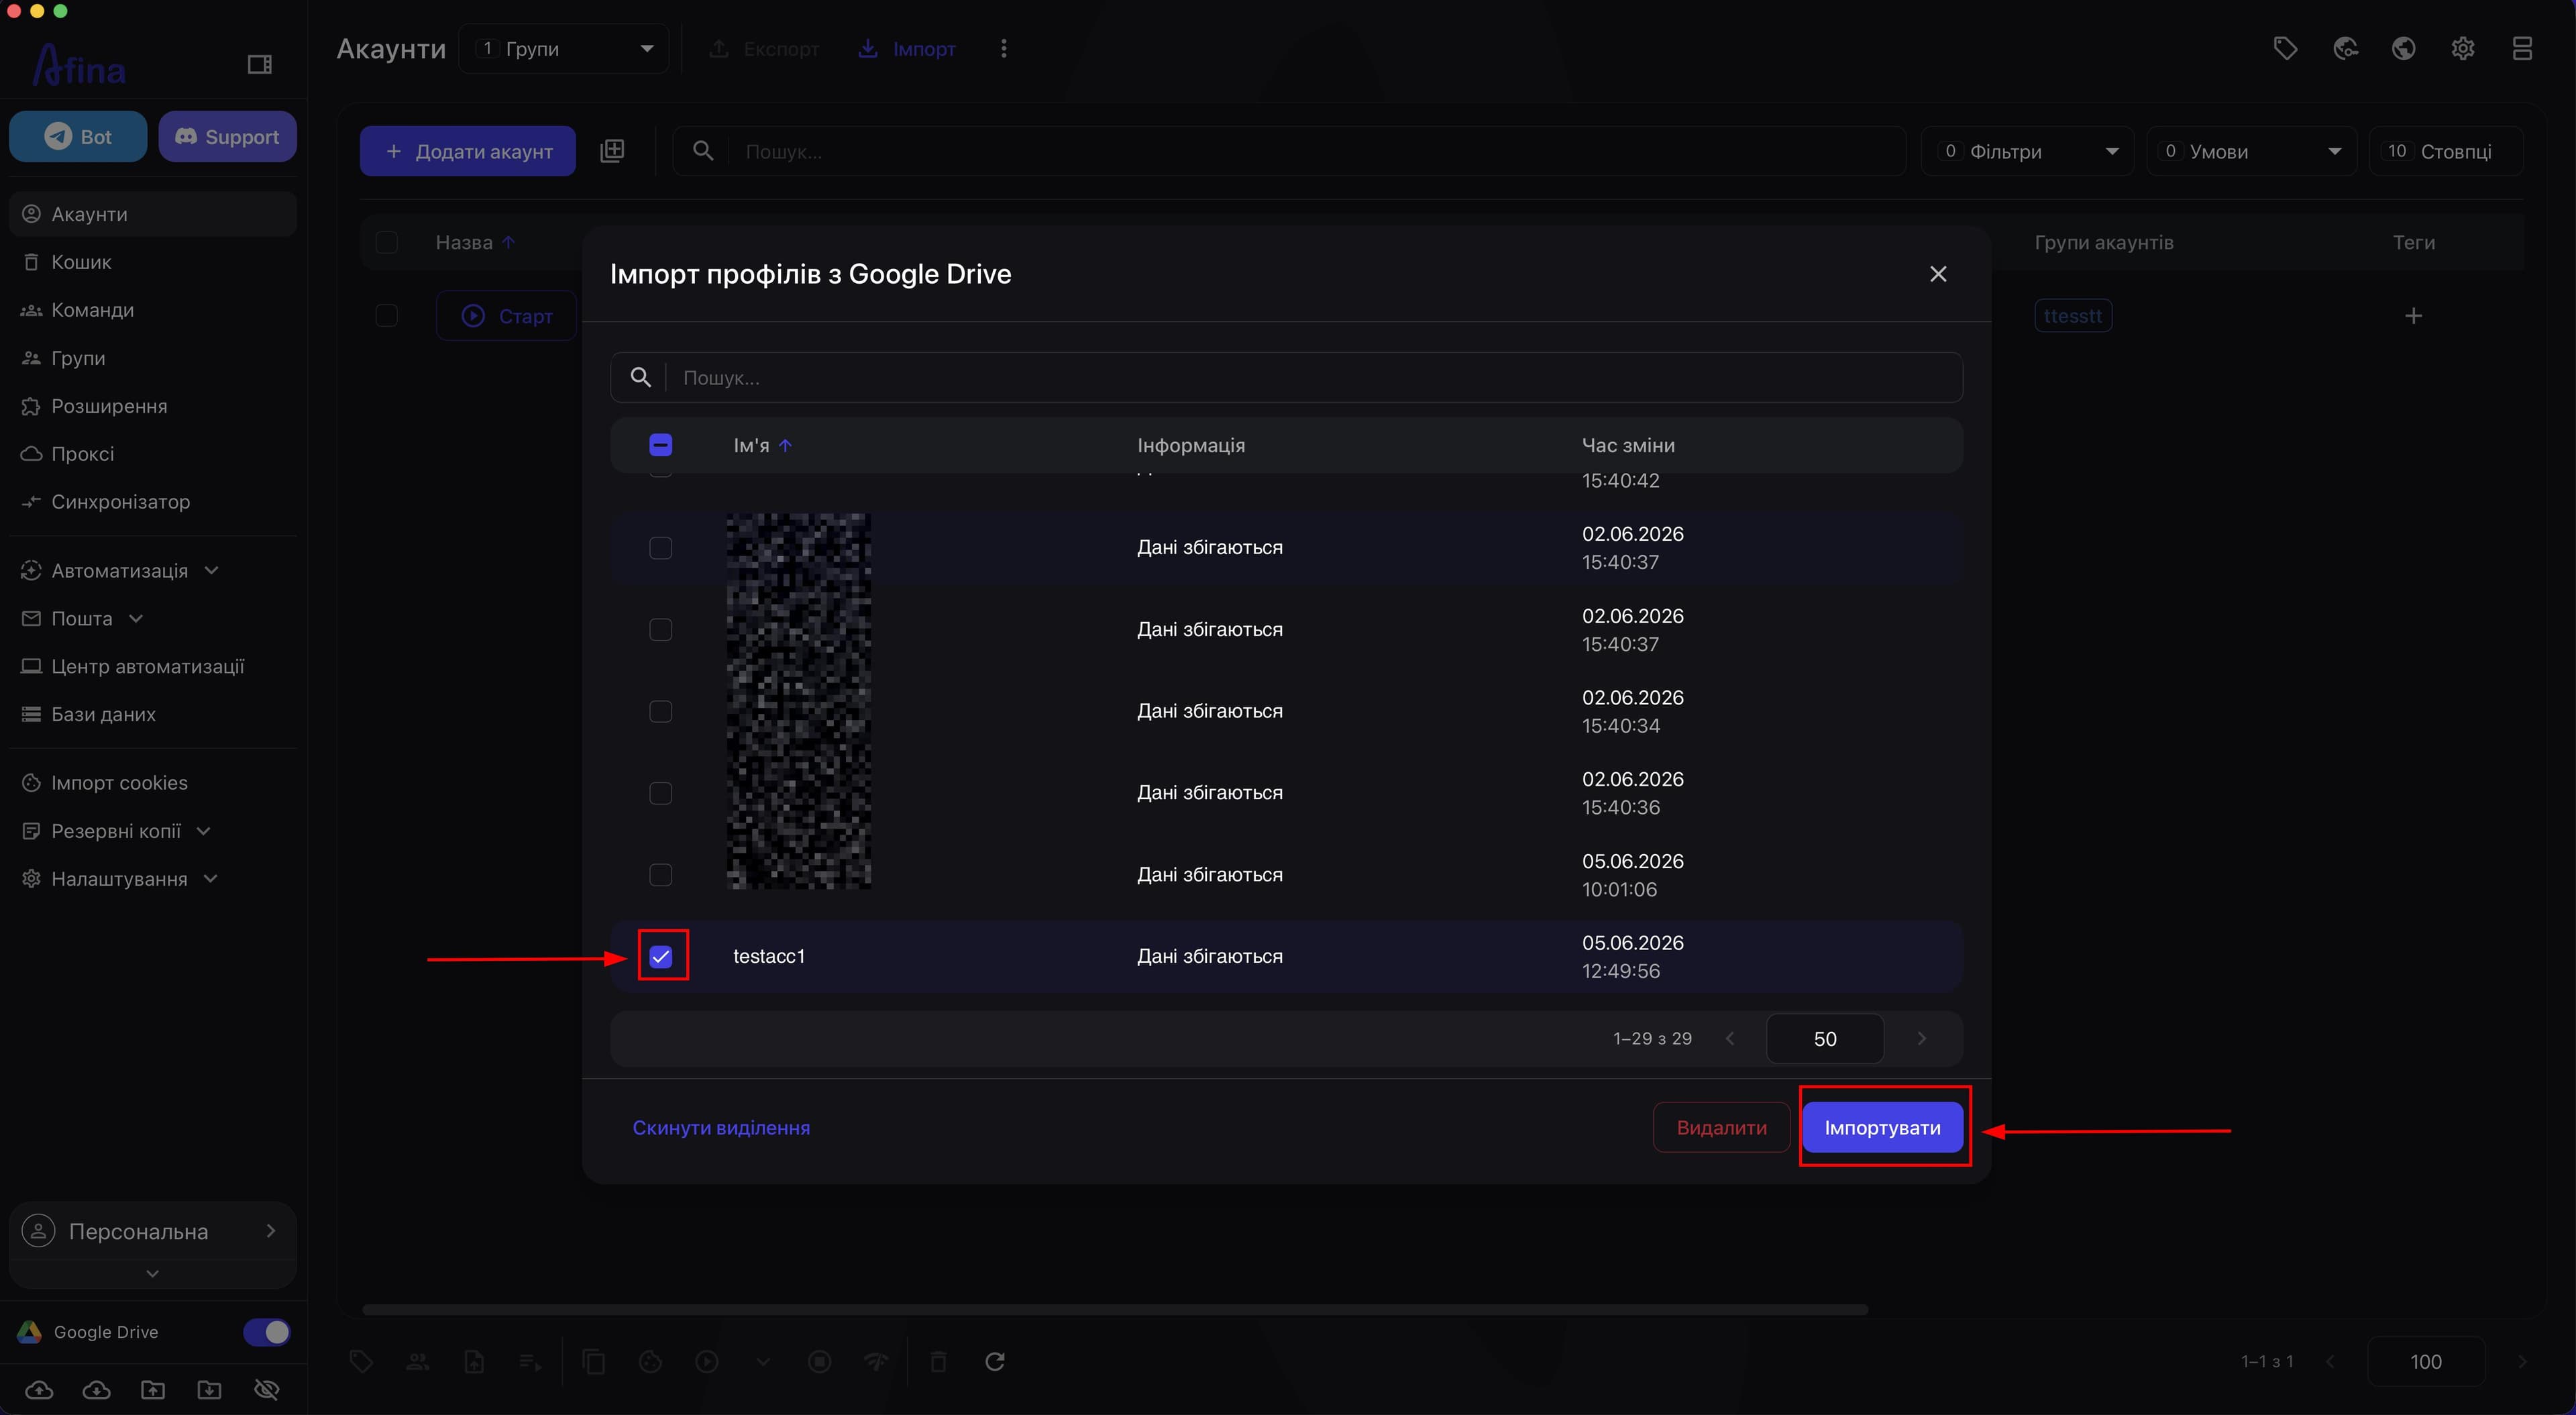Click the tag icon in bottom toolbar
Screen dimensions: 2576x1415
point(361,1361)
